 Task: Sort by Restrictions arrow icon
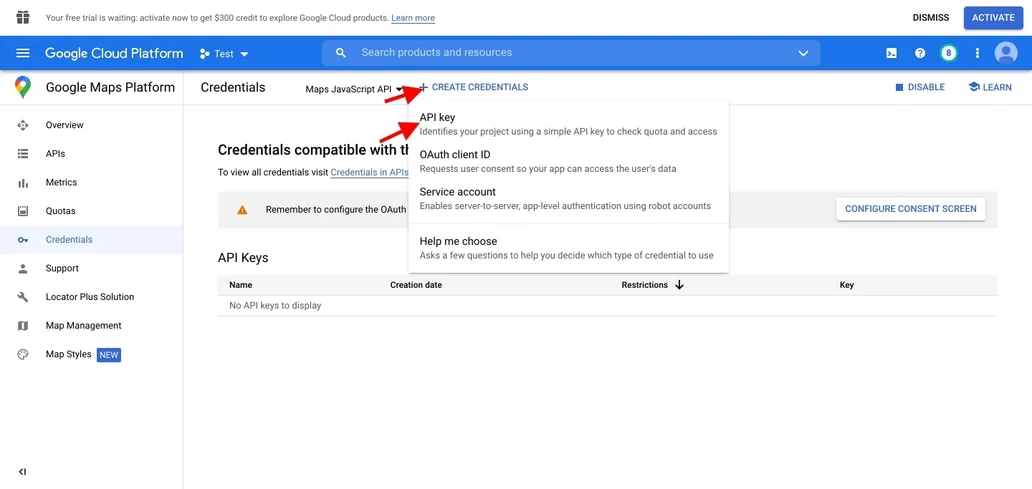pos(679,285)
